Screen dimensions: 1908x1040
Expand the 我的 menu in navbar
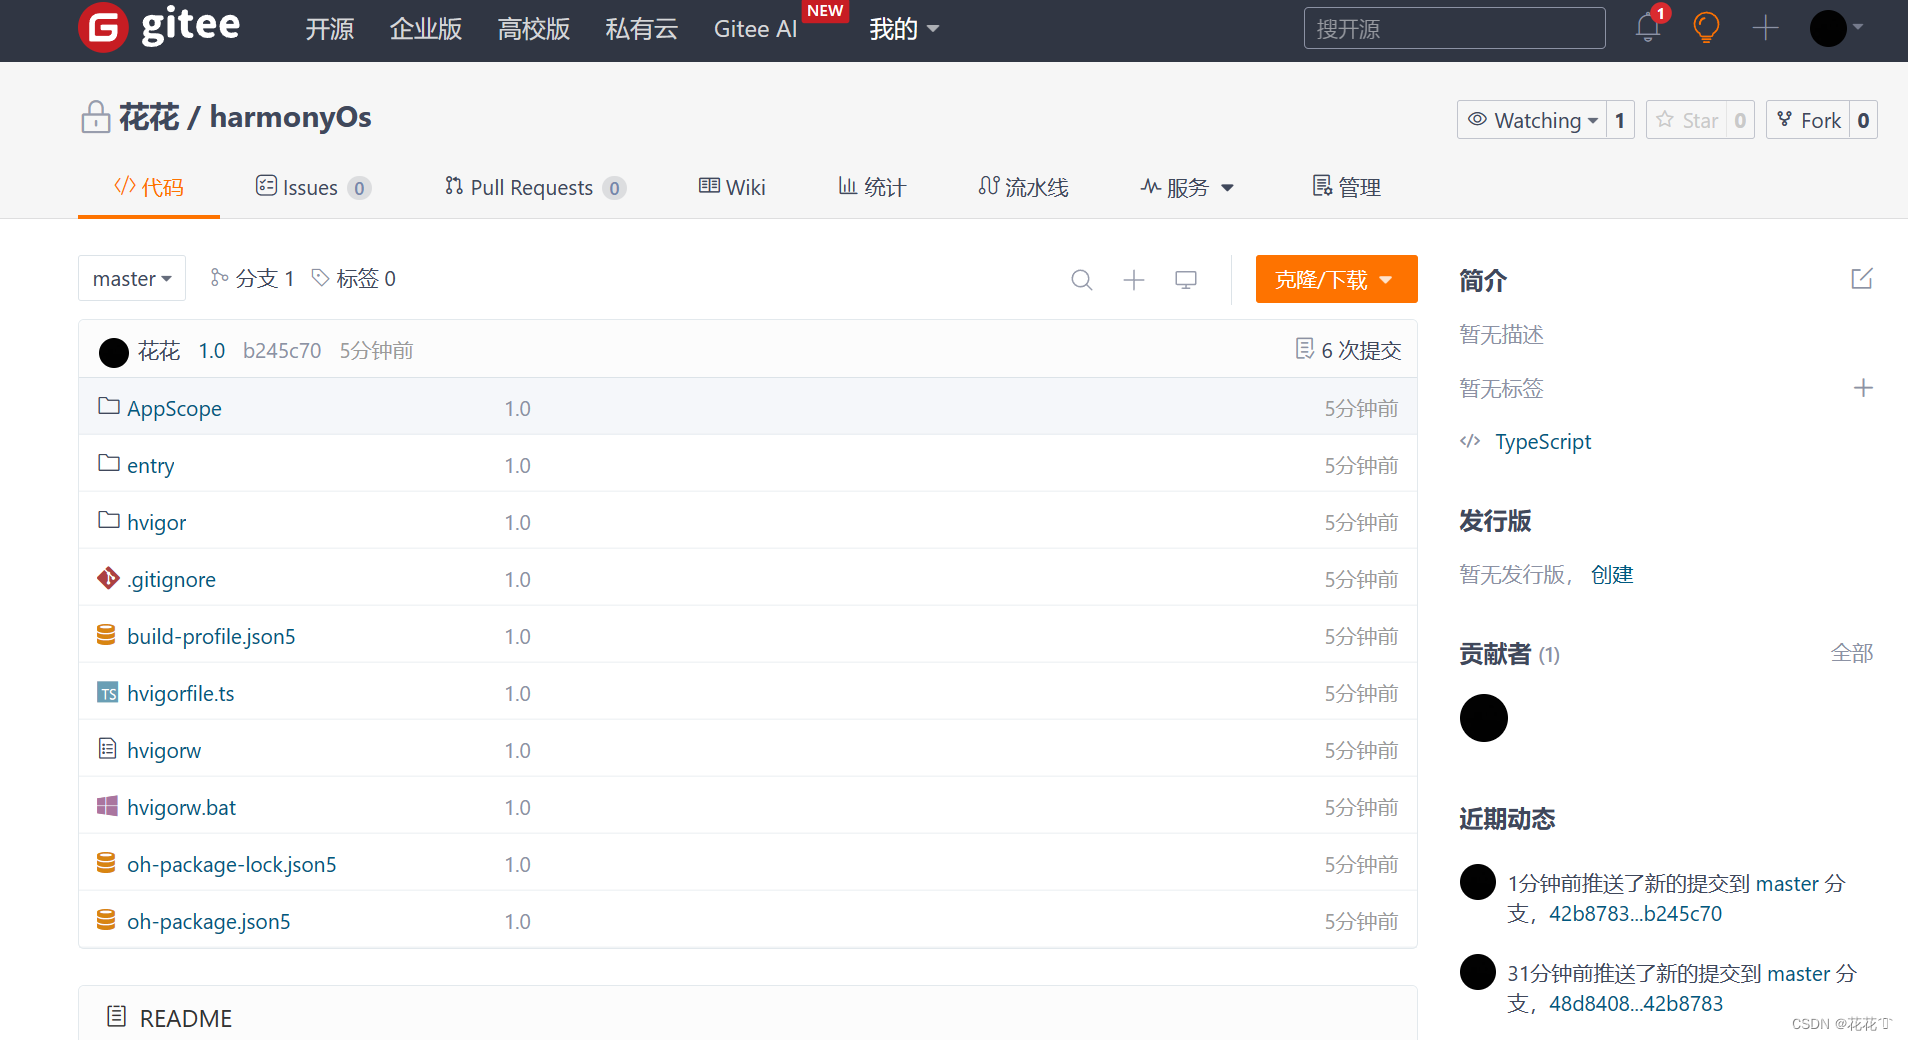pos(904,29)
